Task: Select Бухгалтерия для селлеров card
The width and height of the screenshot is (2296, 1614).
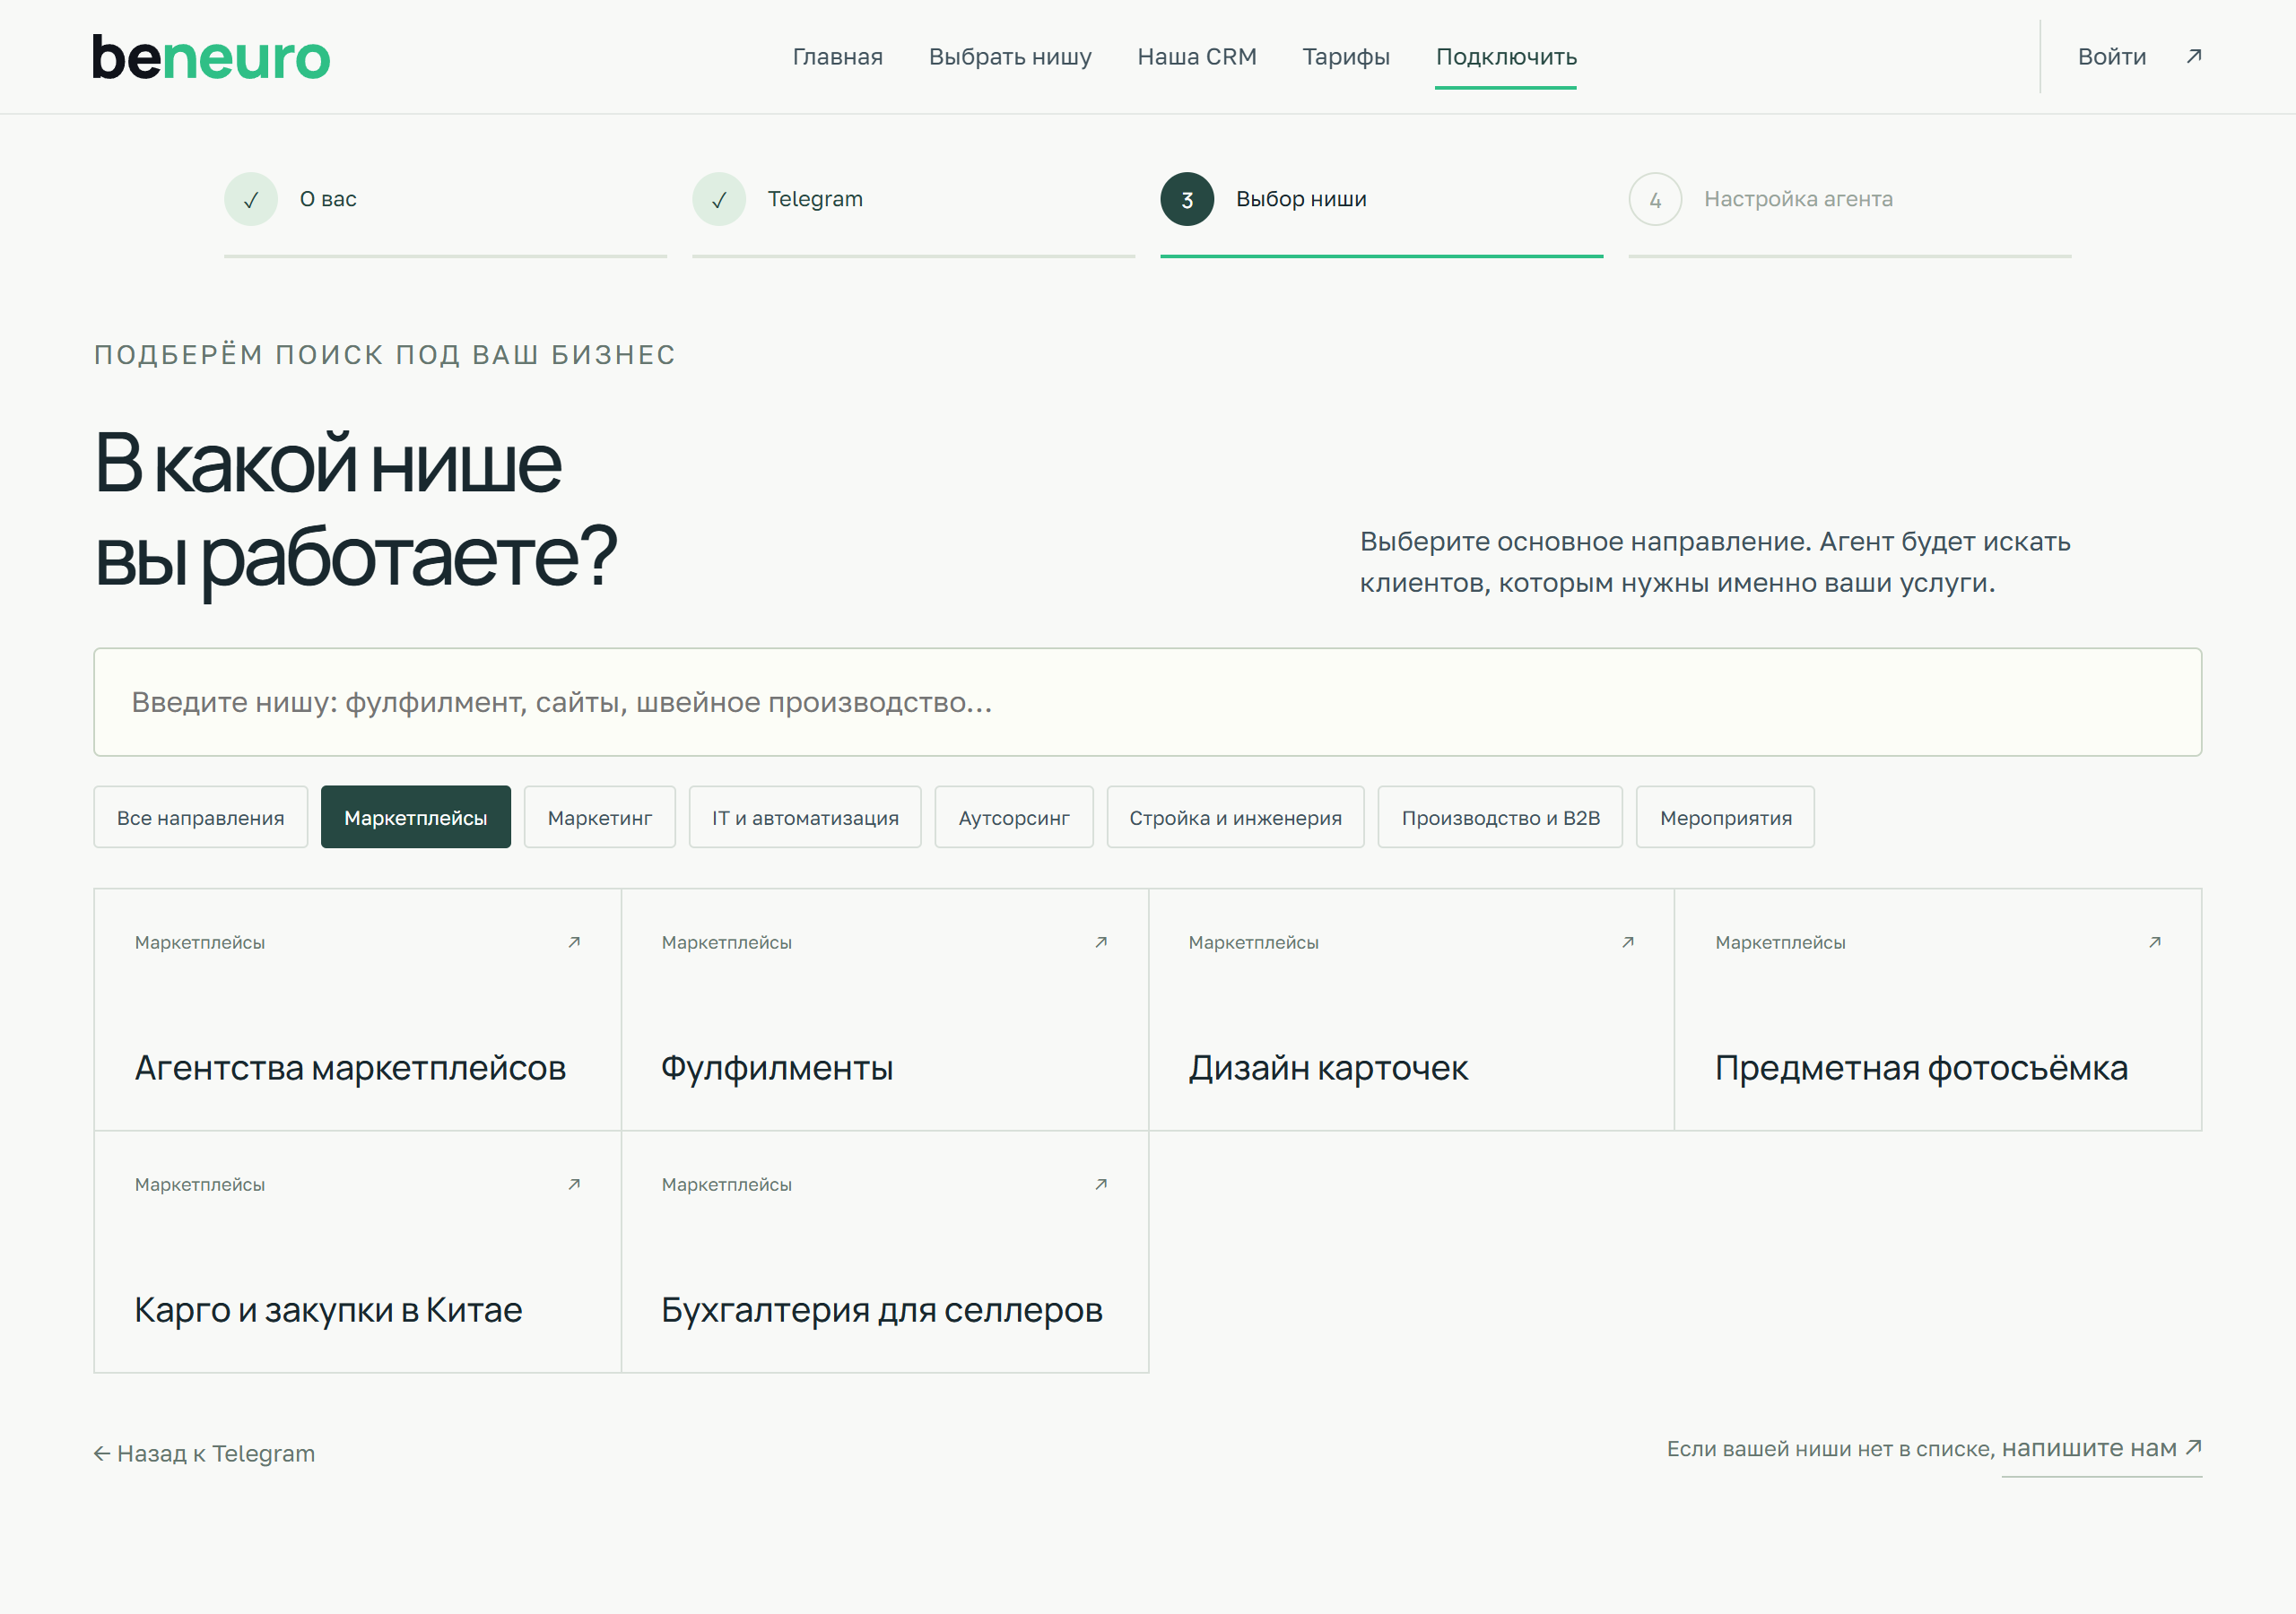Action: [885, 1252]
